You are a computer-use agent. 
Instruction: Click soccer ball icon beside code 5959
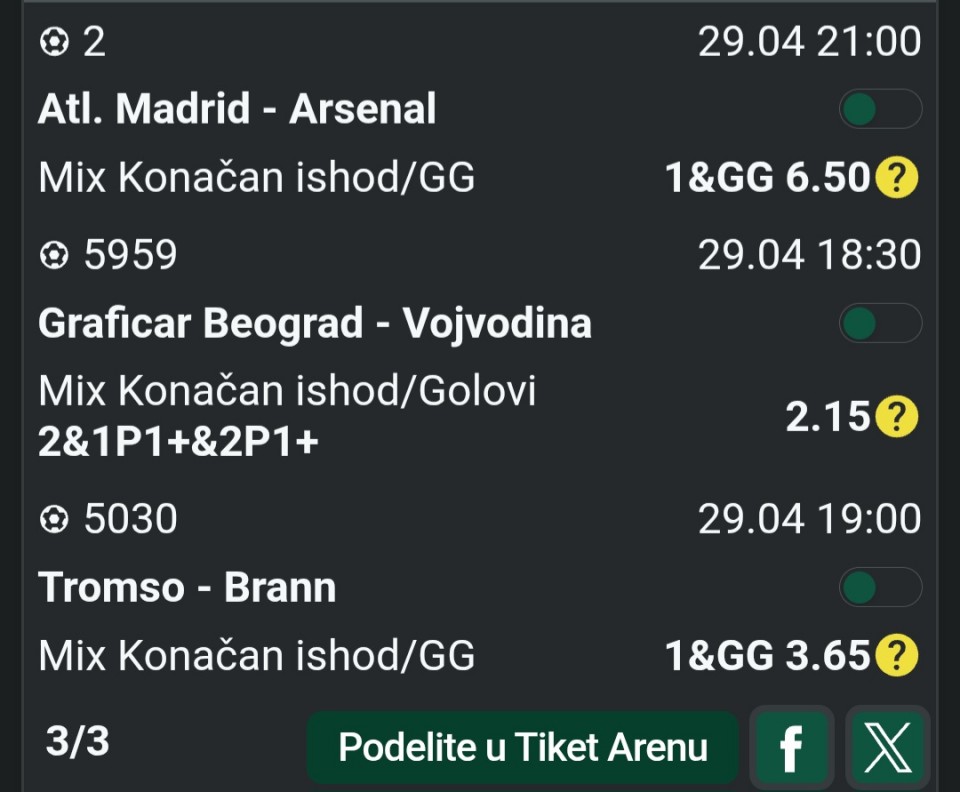point(53,256)
